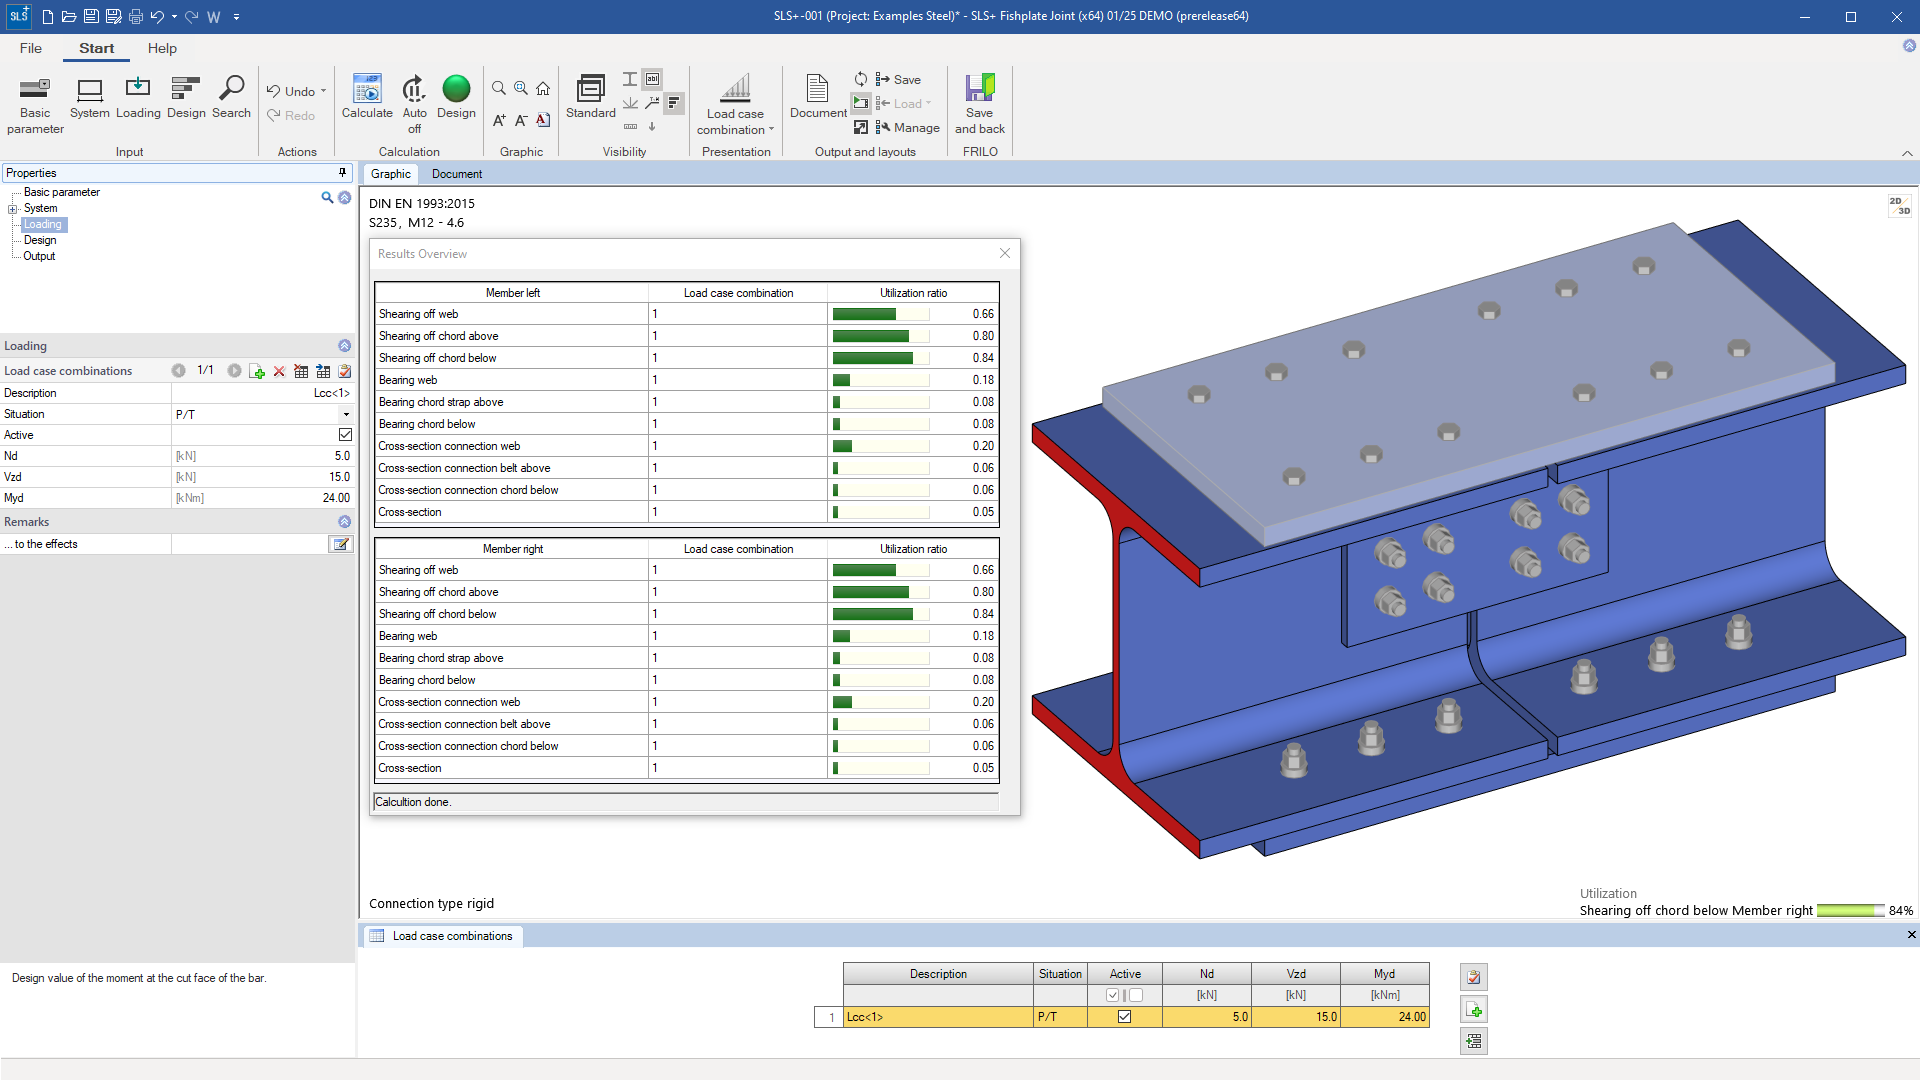This screenshot has height=1080, width=1920.
Task: Click the Design input icon in the Input group
Action: tap(186, 99)
